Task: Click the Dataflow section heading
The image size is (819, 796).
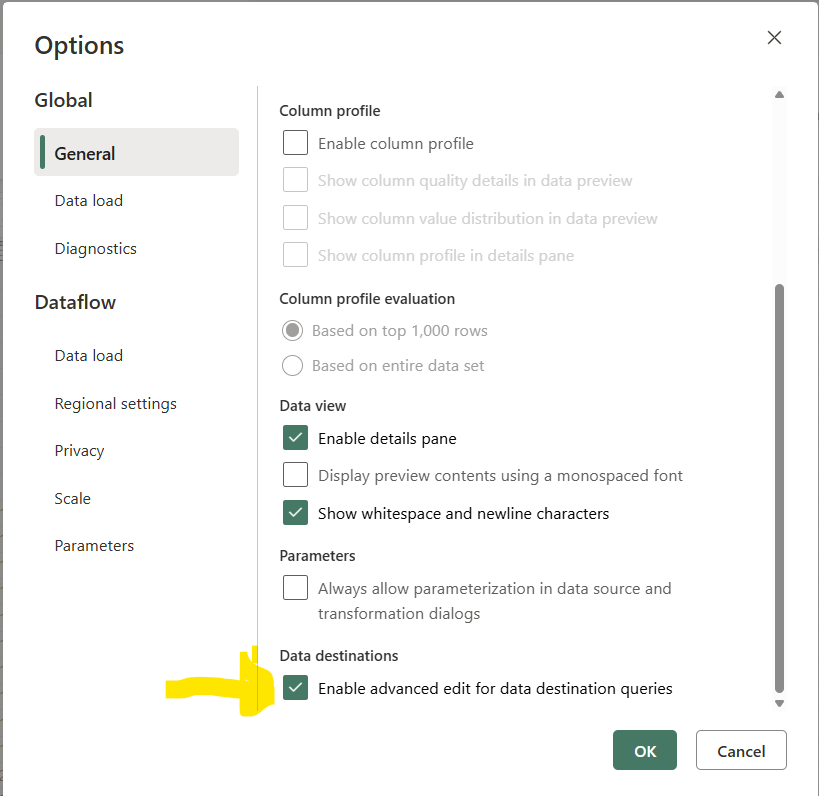Action: click(75, 302)
